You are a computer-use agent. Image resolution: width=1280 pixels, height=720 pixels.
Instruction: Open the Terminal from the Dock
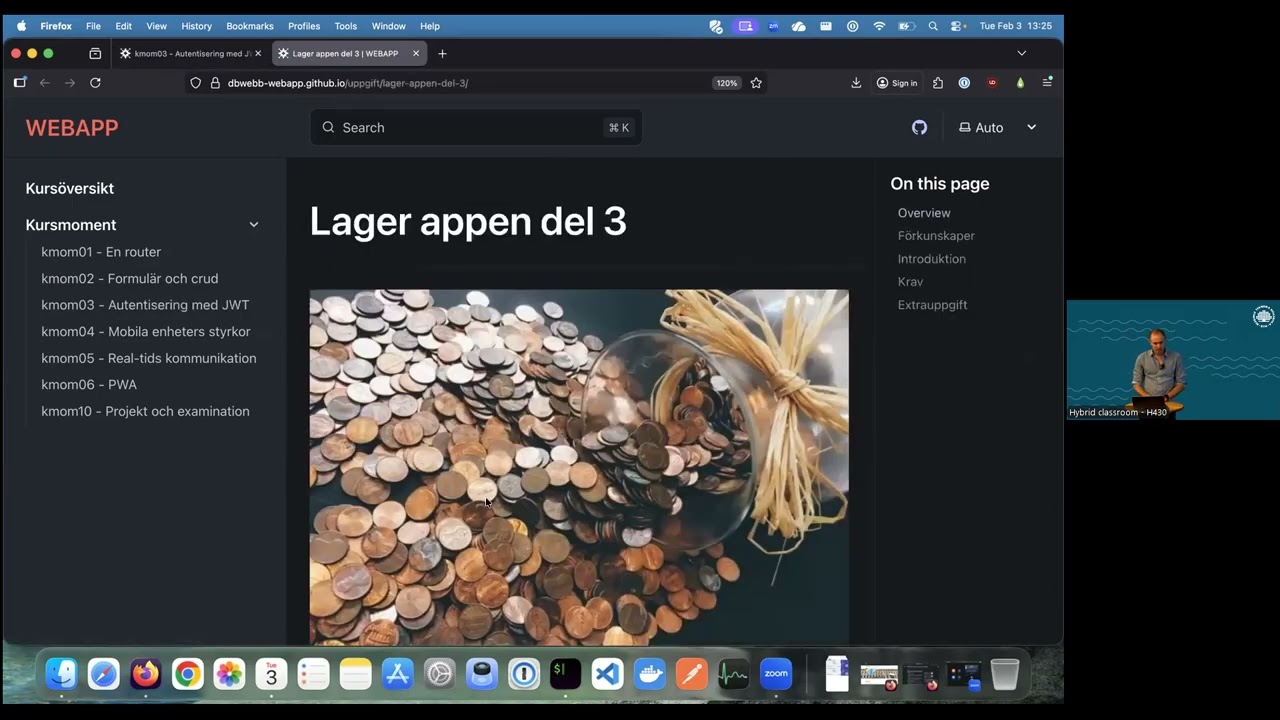coord(565,674)
